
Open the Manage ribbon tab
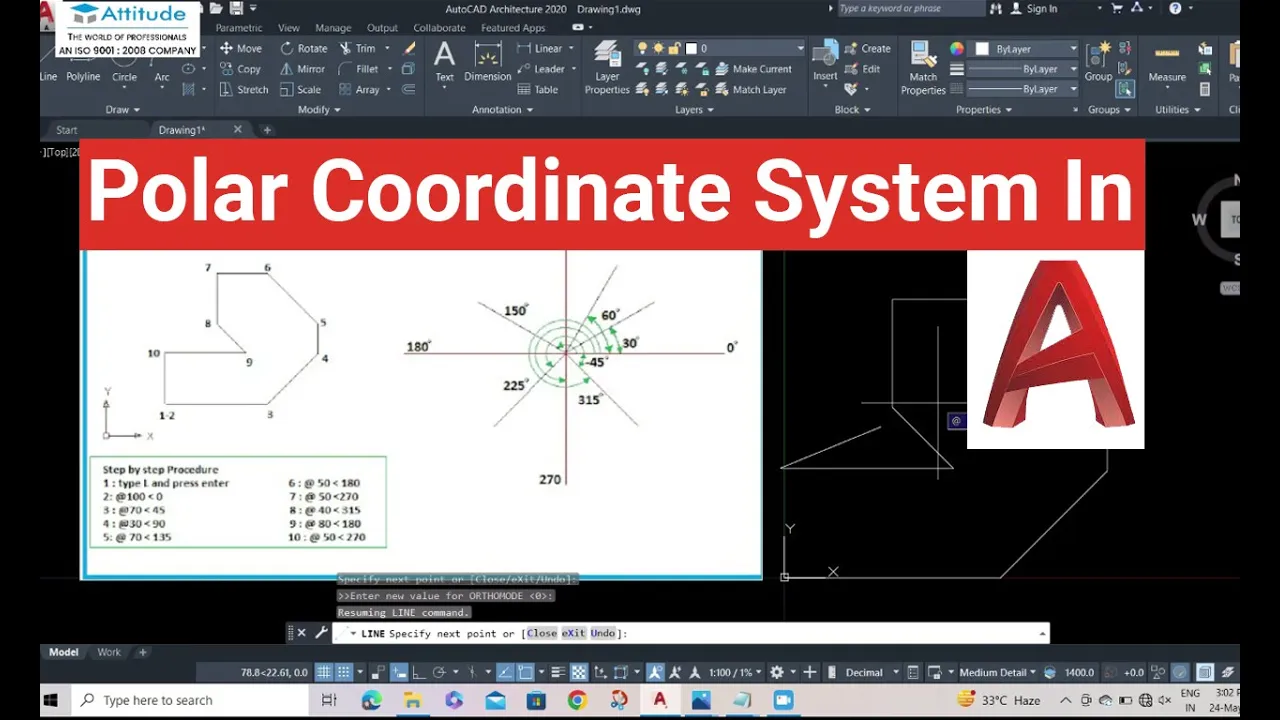[333, 28]
